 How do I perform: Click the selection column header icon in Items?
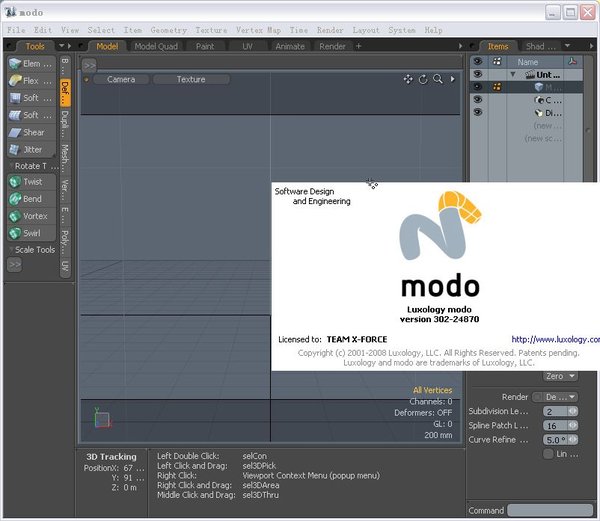coord(497,61)
